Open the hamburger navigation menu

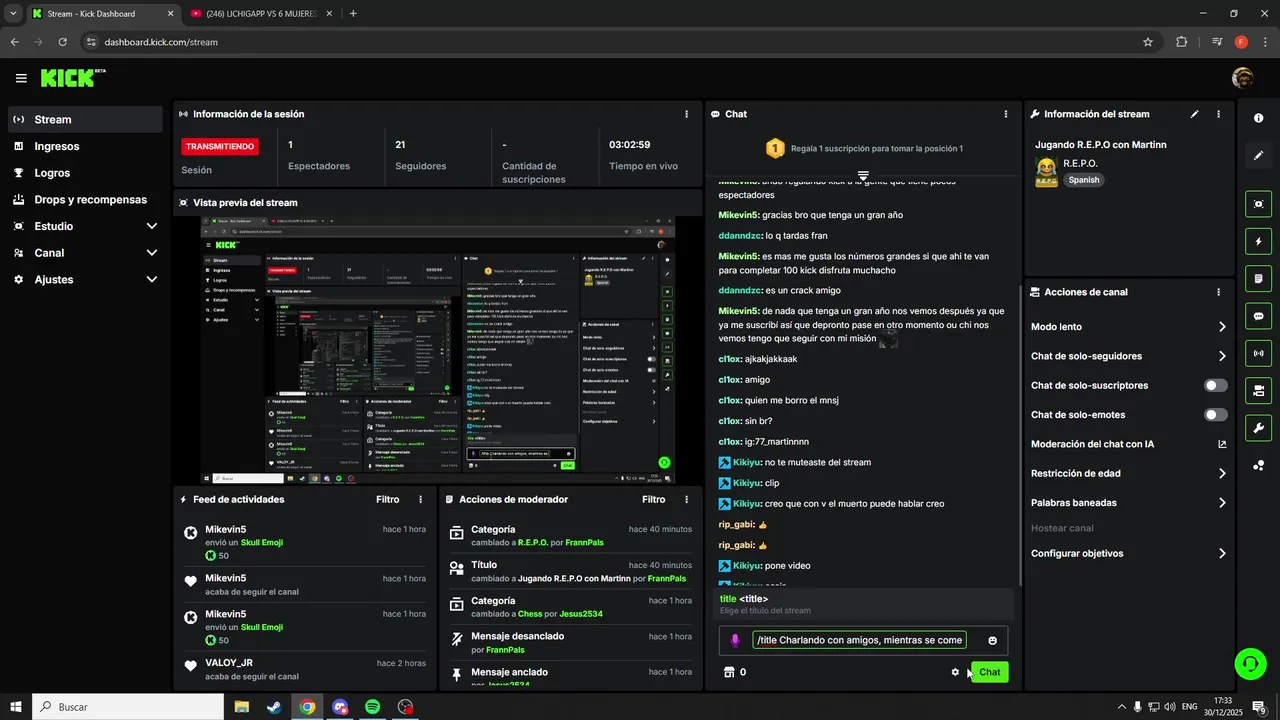(21, 78)
